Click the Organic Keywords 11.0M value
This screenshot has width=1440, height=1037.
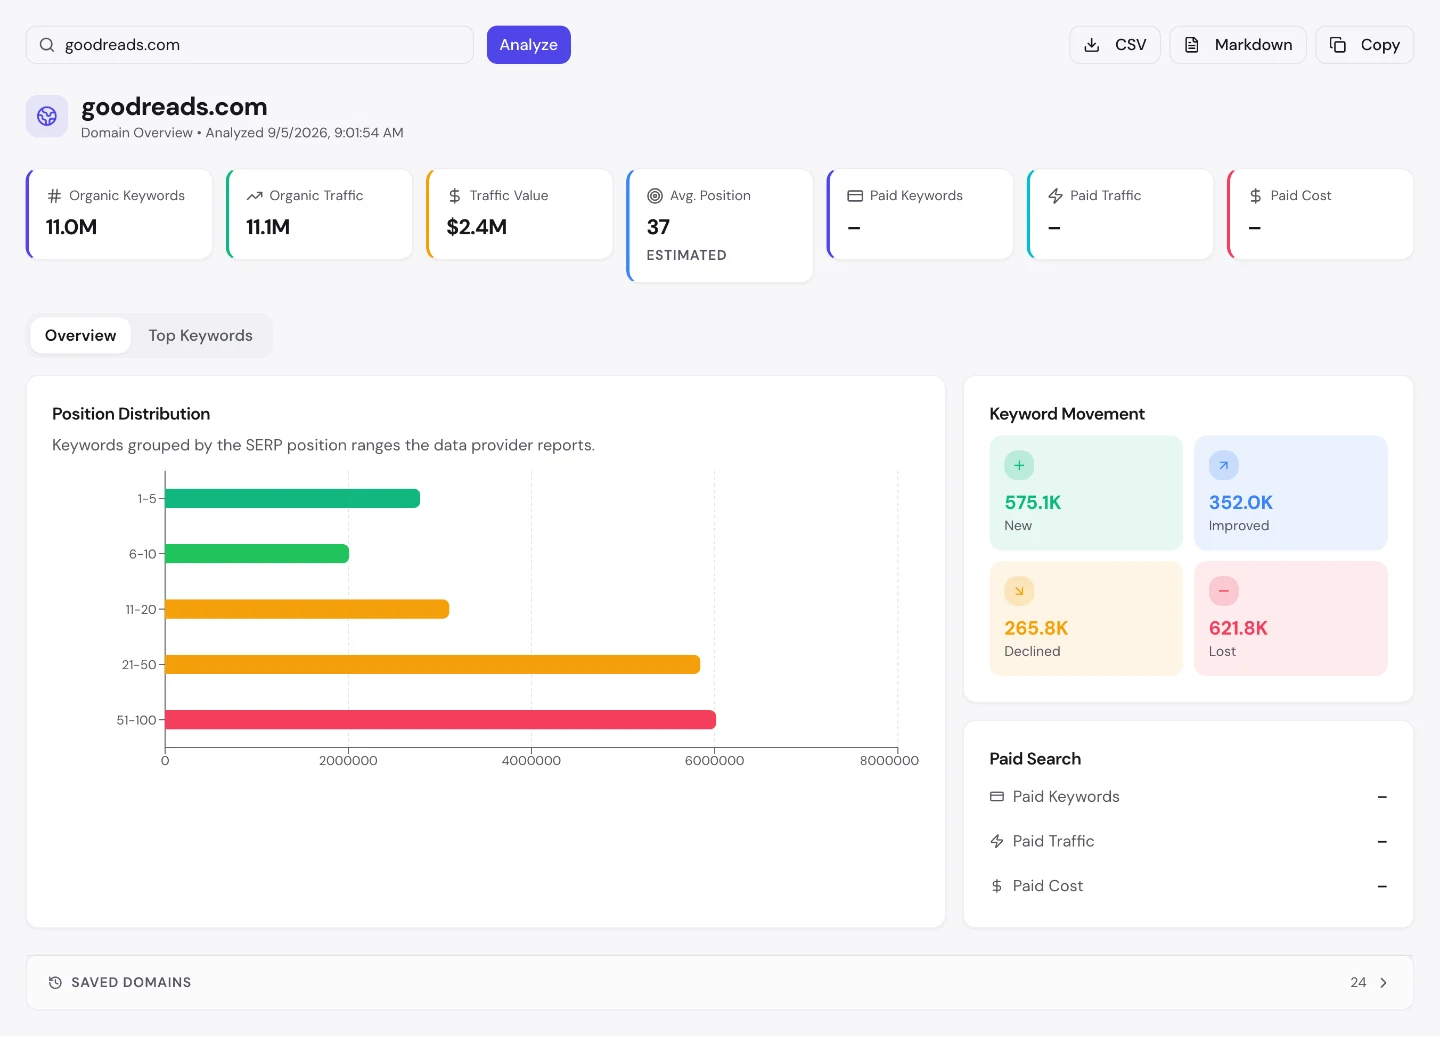72,227
